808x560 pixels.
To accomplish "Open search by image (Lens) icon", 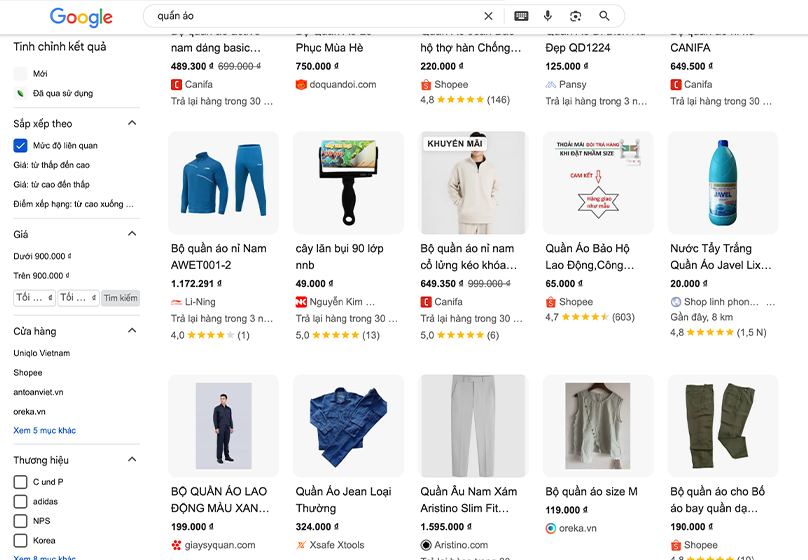I will (x=576, y=16).
